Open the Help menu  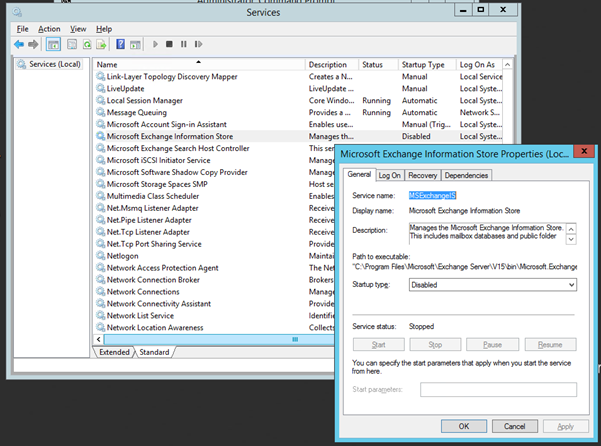(104, 29)
